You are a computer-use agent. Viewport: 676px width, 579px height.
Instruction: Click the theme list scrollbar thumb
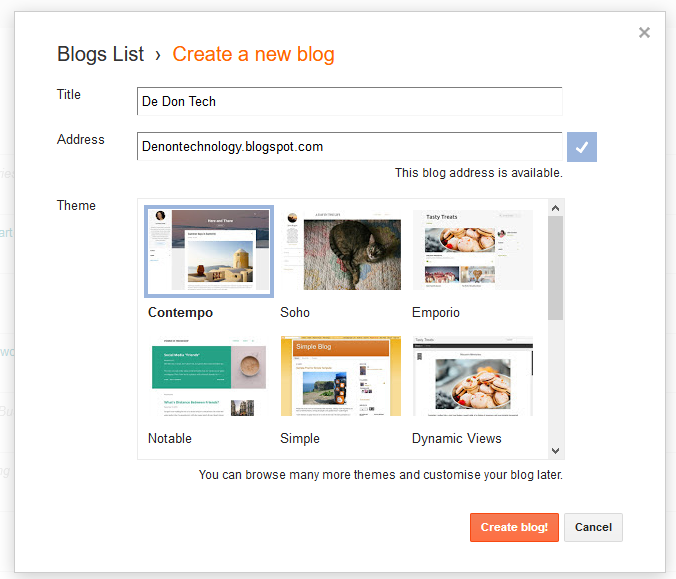tap(555, 268)
